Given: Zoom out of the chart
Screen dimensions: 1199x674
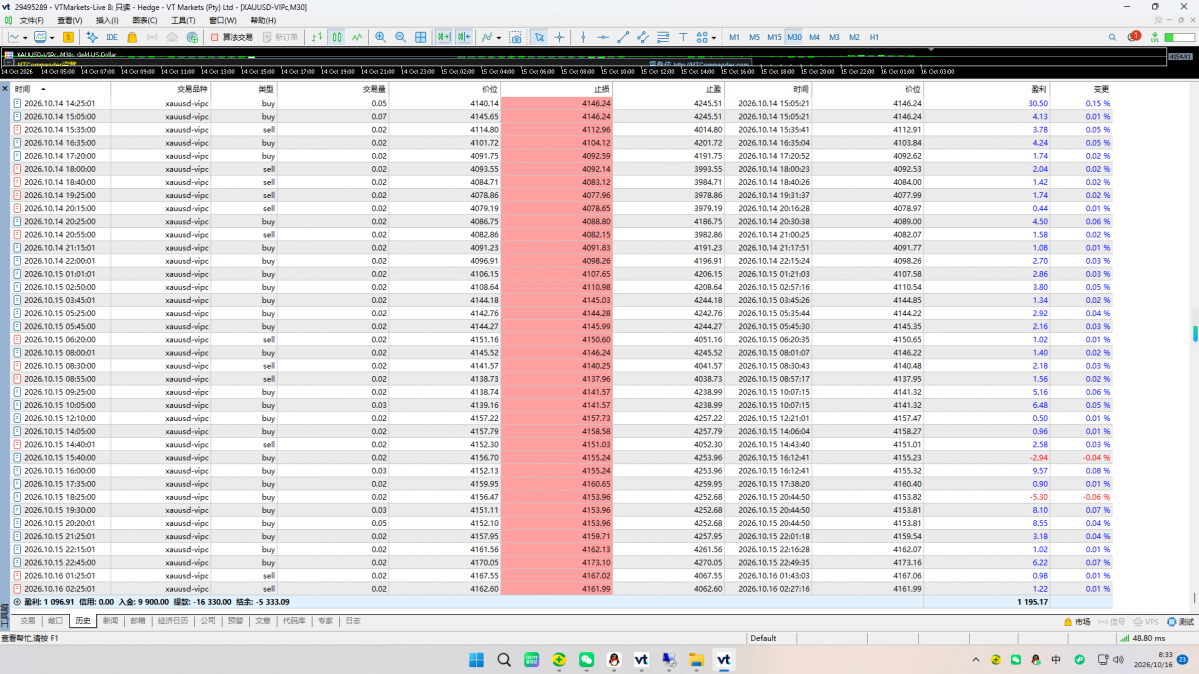Looking at the screenshot, I should 400,37.
